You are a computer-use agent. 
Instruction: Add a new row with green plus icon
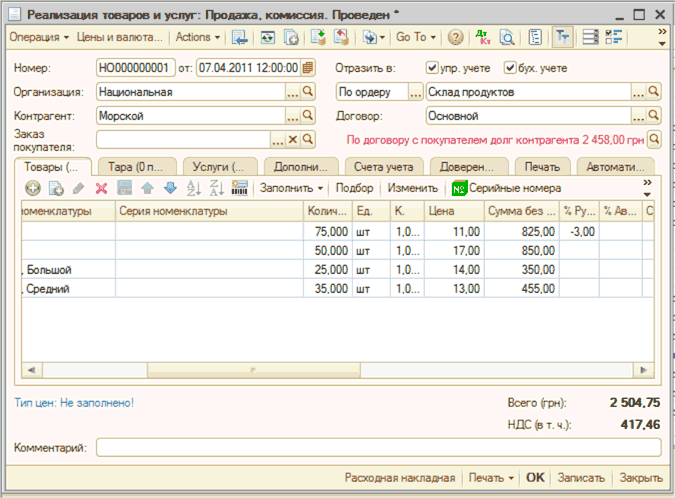tap(32, 188)
